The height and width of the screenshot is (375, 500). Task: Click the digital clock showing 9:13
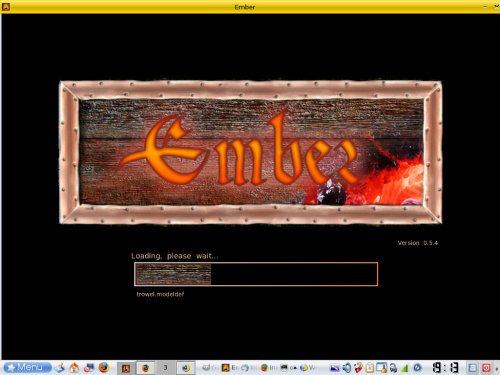(445, 368)
